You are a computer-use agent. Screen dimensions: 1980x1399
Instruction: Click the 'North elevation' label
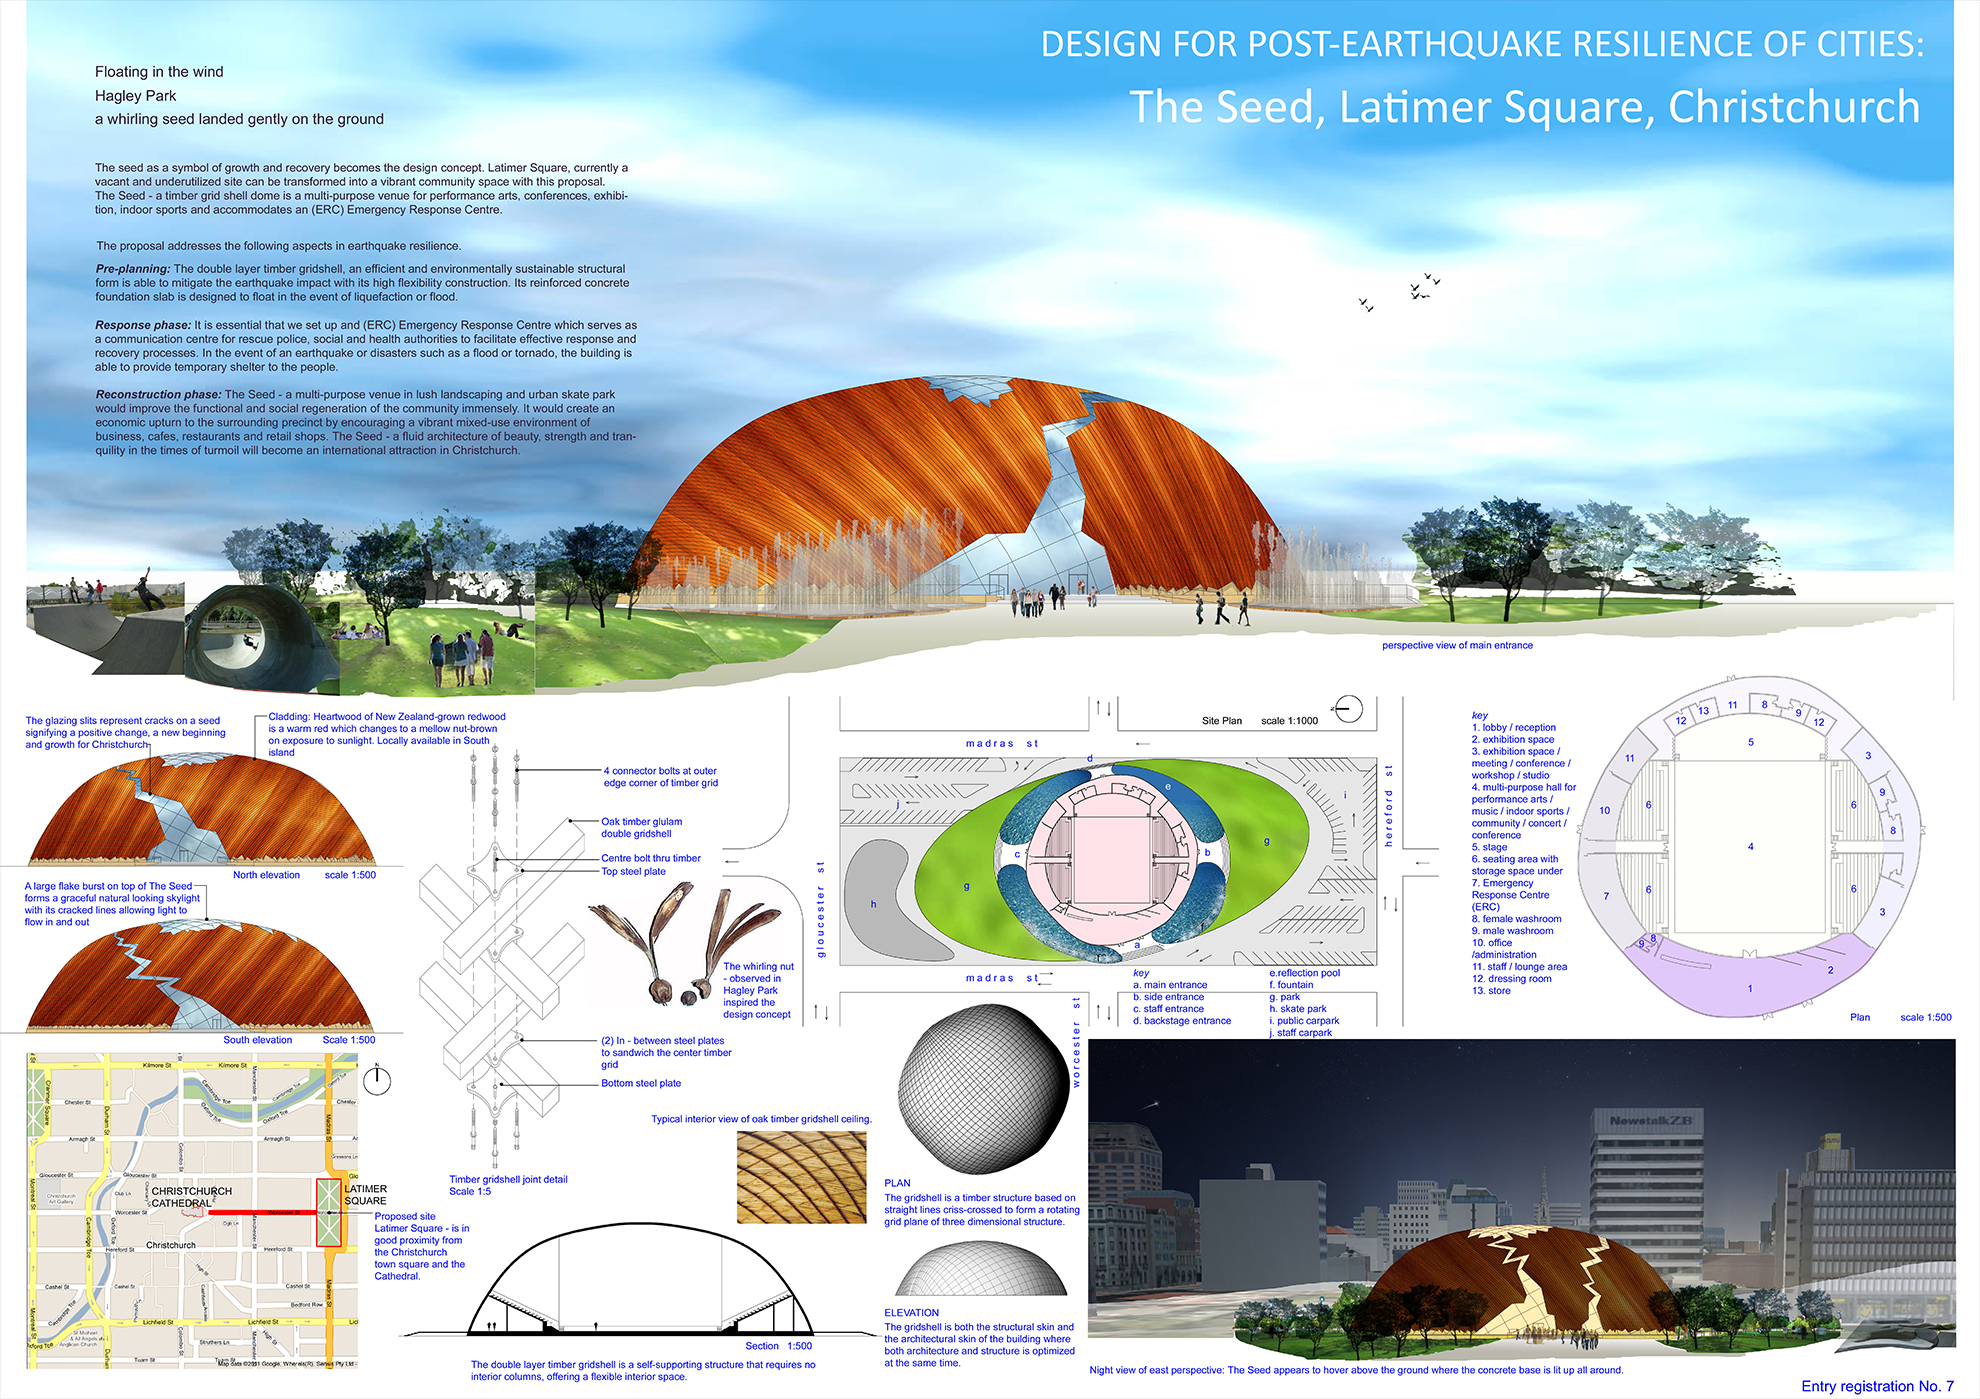tap(266, 875)
